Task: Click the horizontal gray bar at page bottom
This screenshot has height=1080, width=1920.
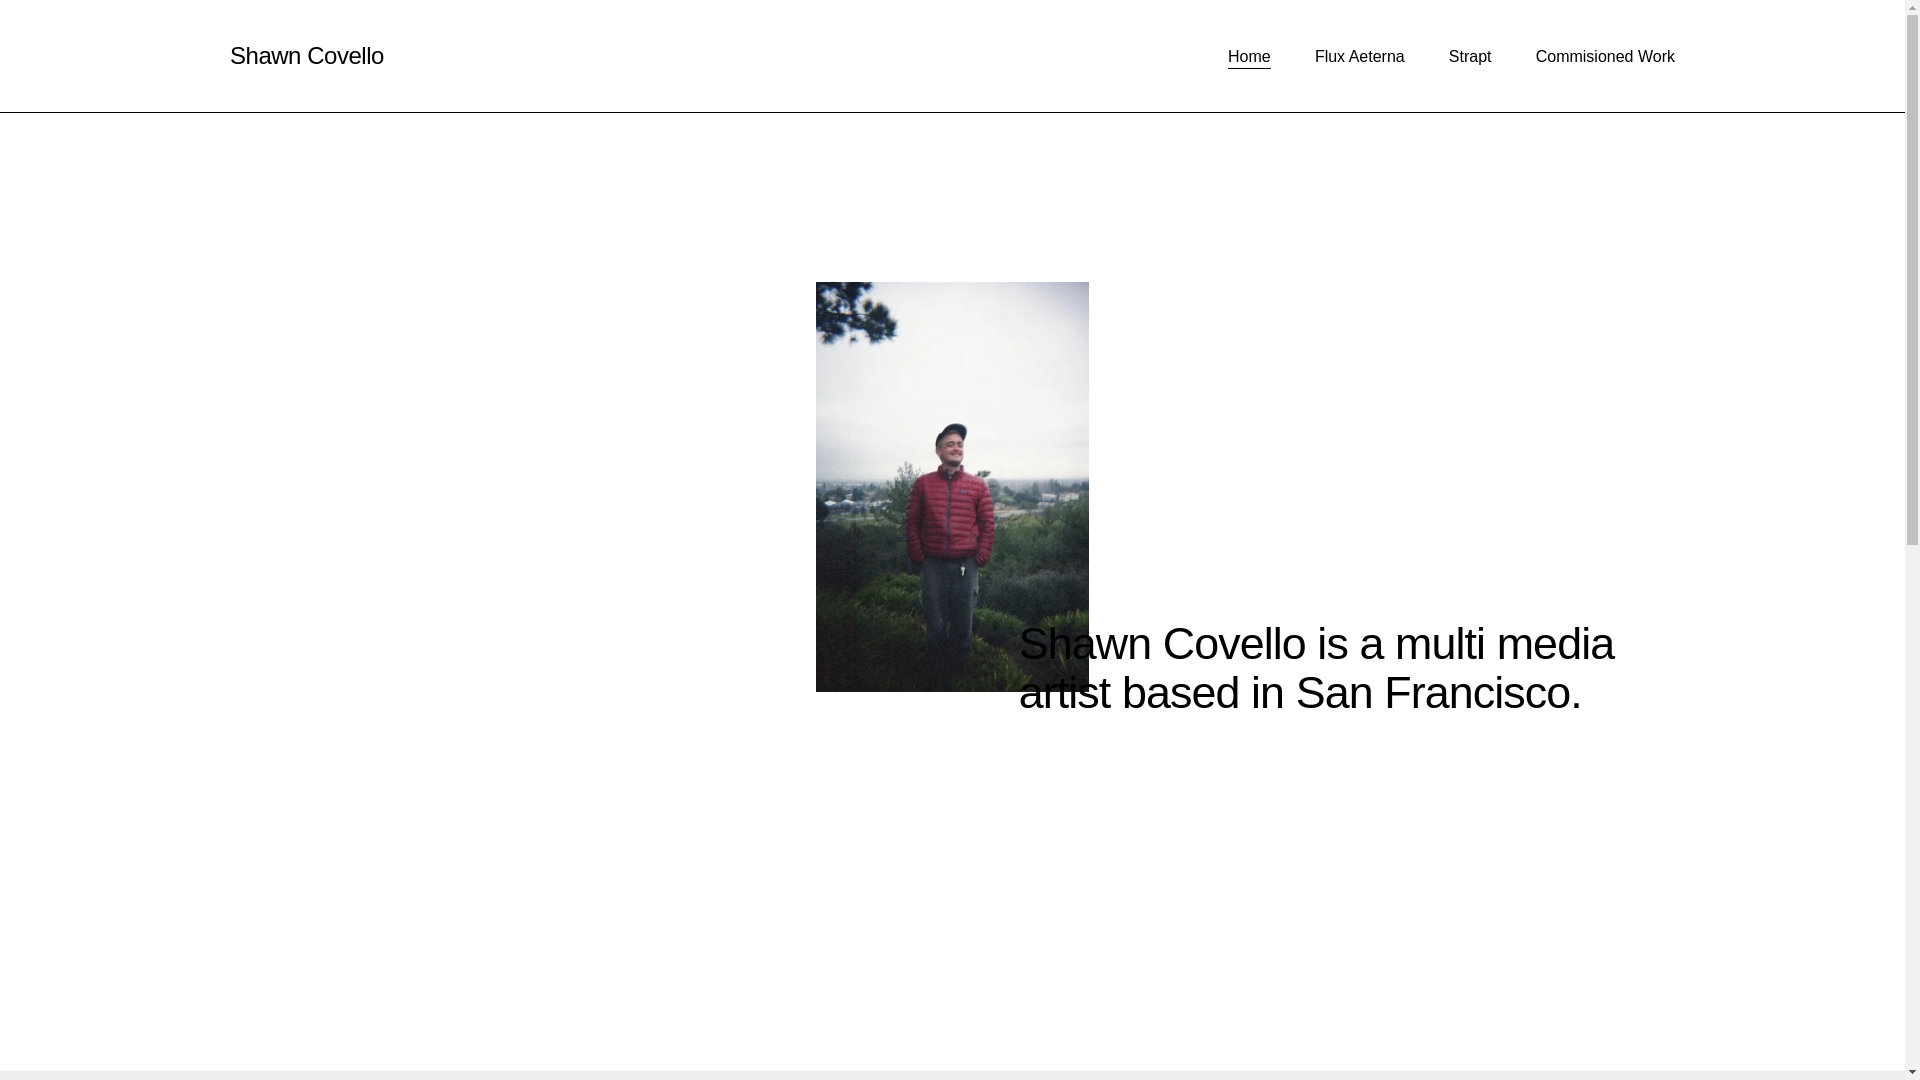Action: click(x=952, y=1075)
